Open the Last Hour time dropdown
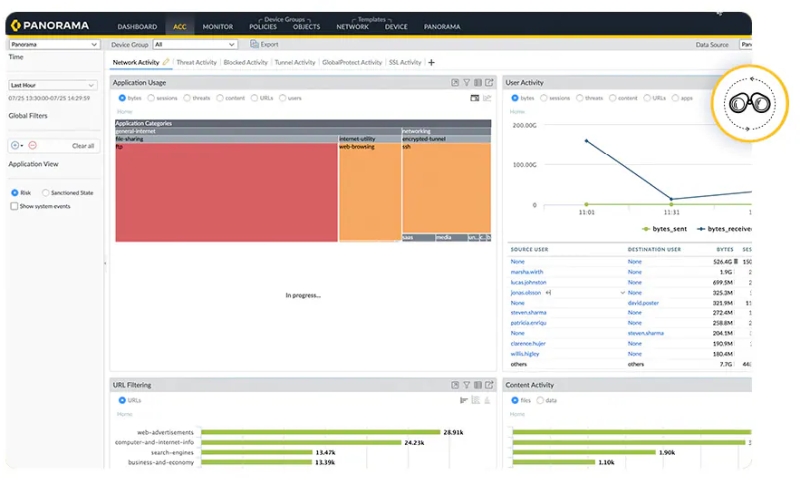 (53, 85)
